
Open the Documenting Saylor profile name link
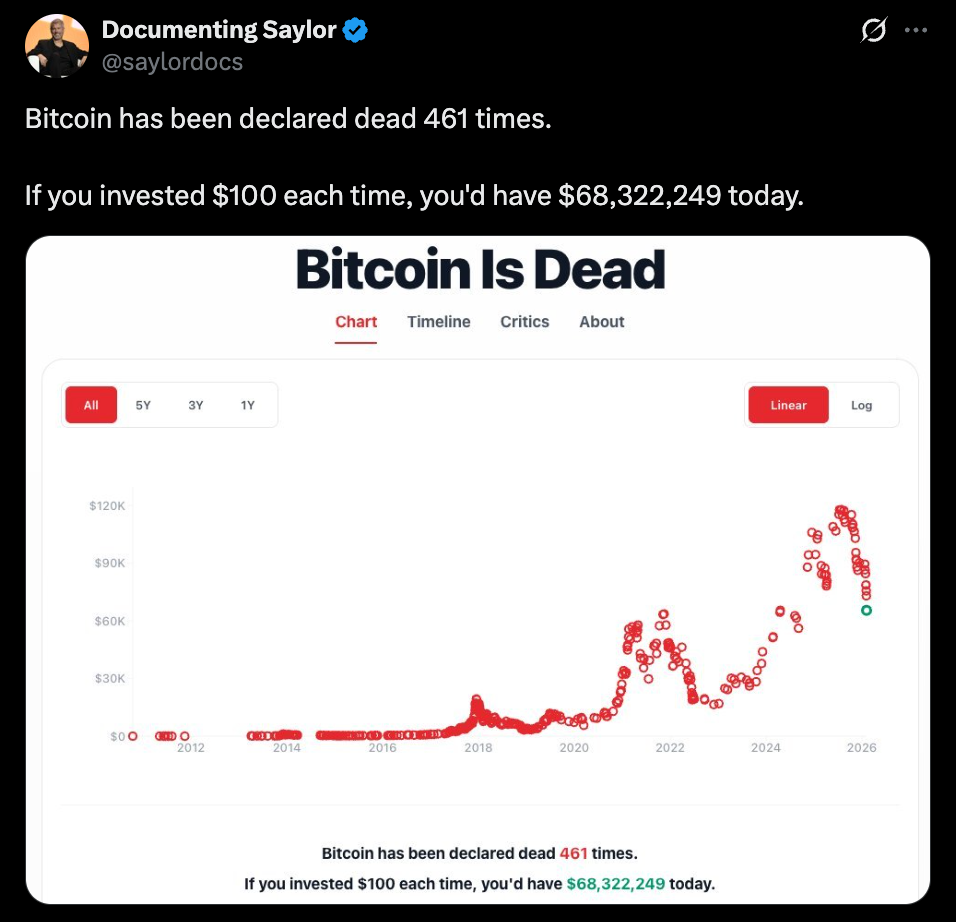[219, 31]
